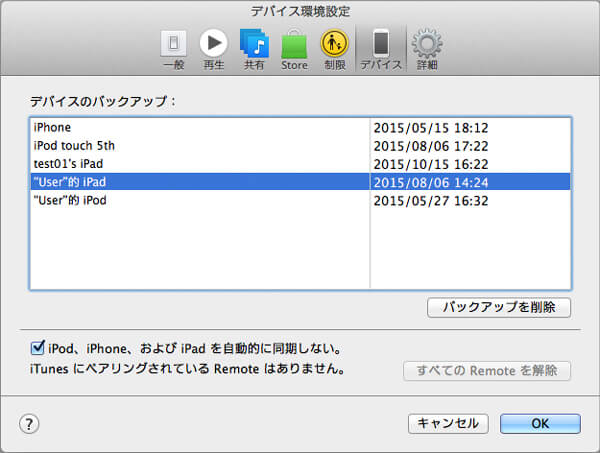Open the 再生 playback preferences icon
Viewport: 600px width, 453px height.
(214, 50)
